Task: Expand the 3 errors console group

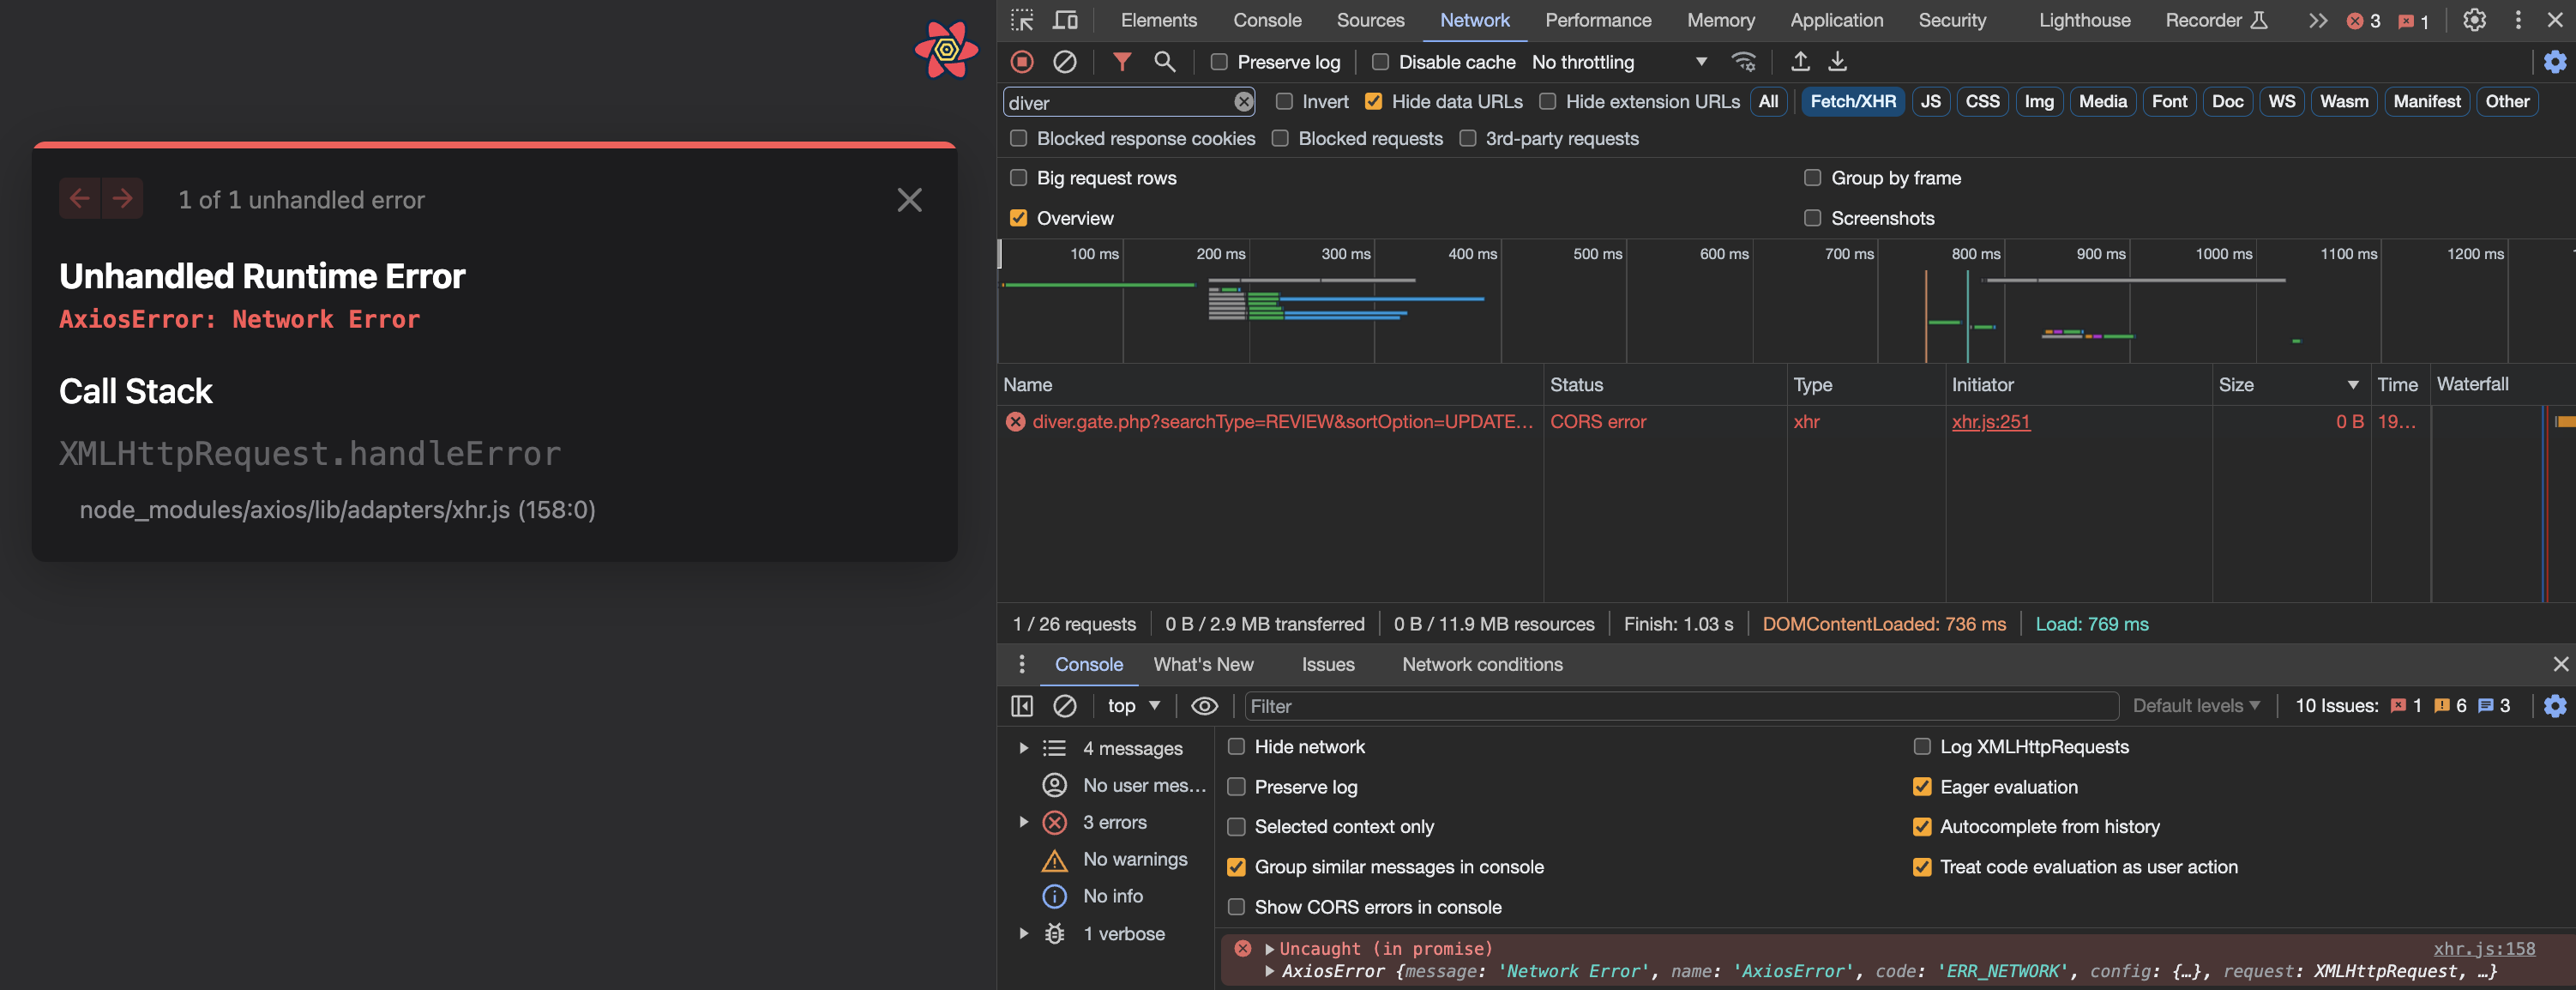Action: [1023, 822]
